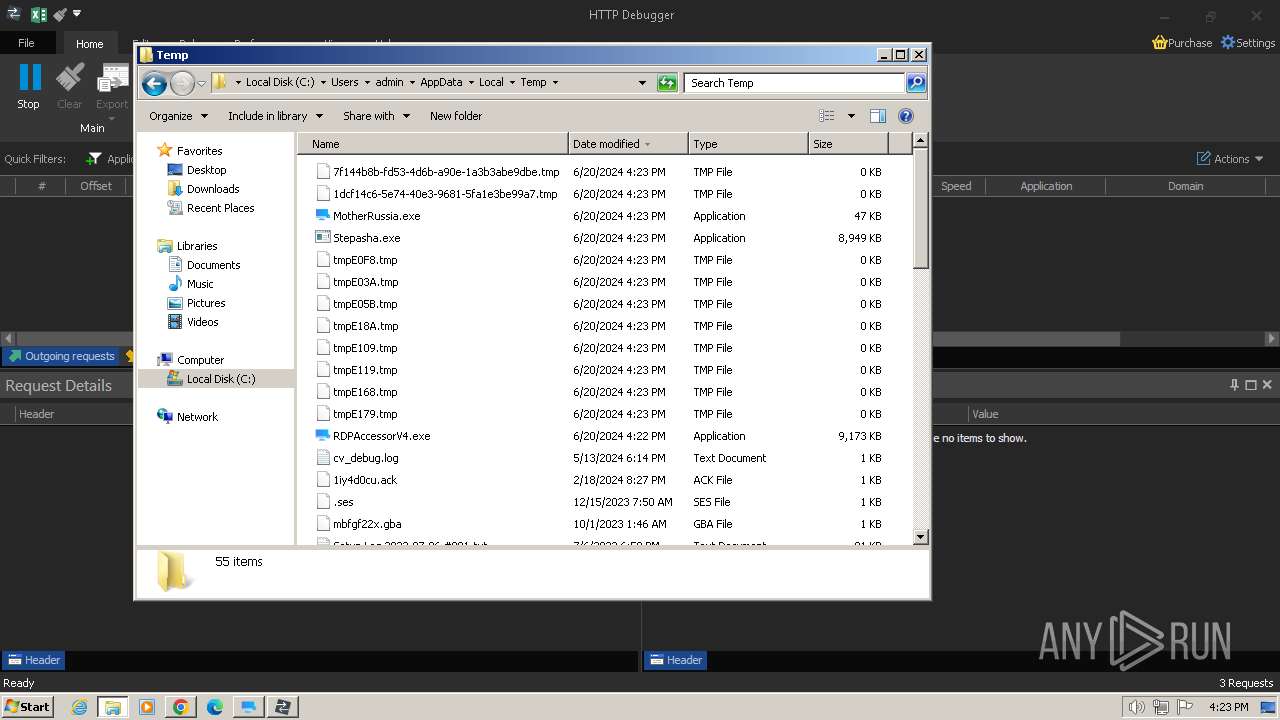Select the cv_debug.log file
The image size is (1280, 720).
[365, 458]
